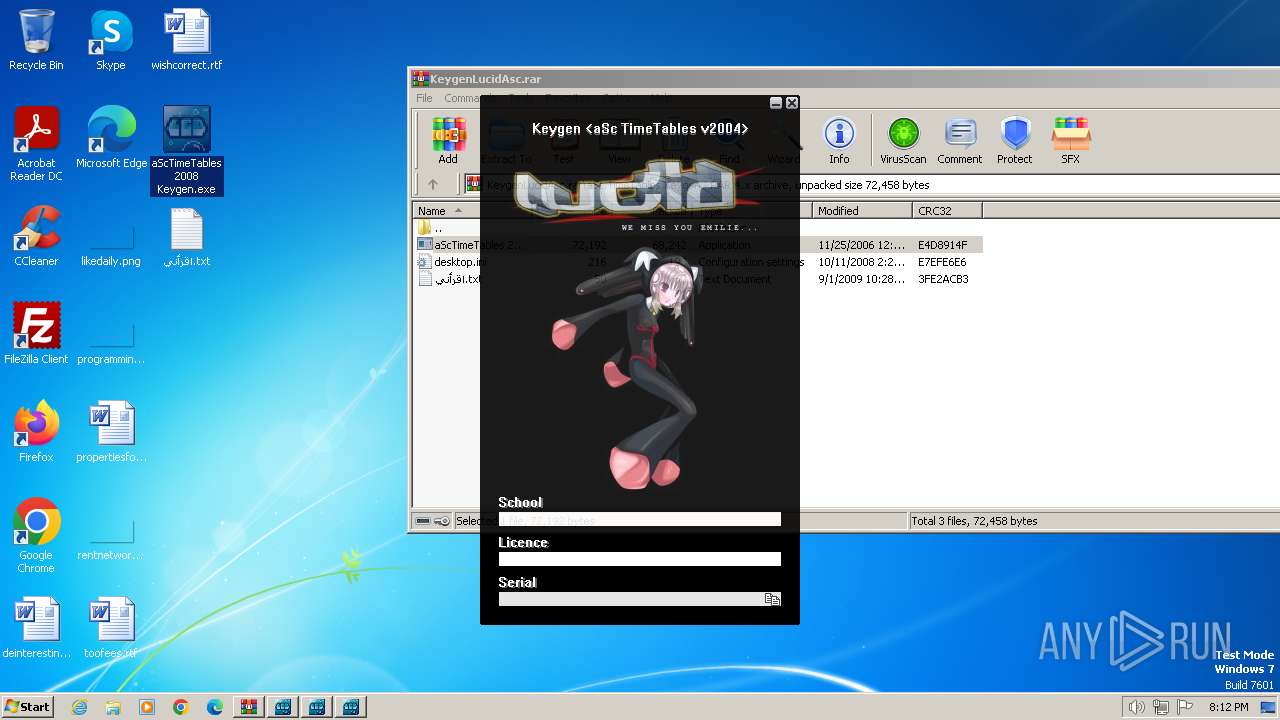Select the toofees.rtf desktop file
Viewport: 1280px width, 720px height.
coord(111,628)
